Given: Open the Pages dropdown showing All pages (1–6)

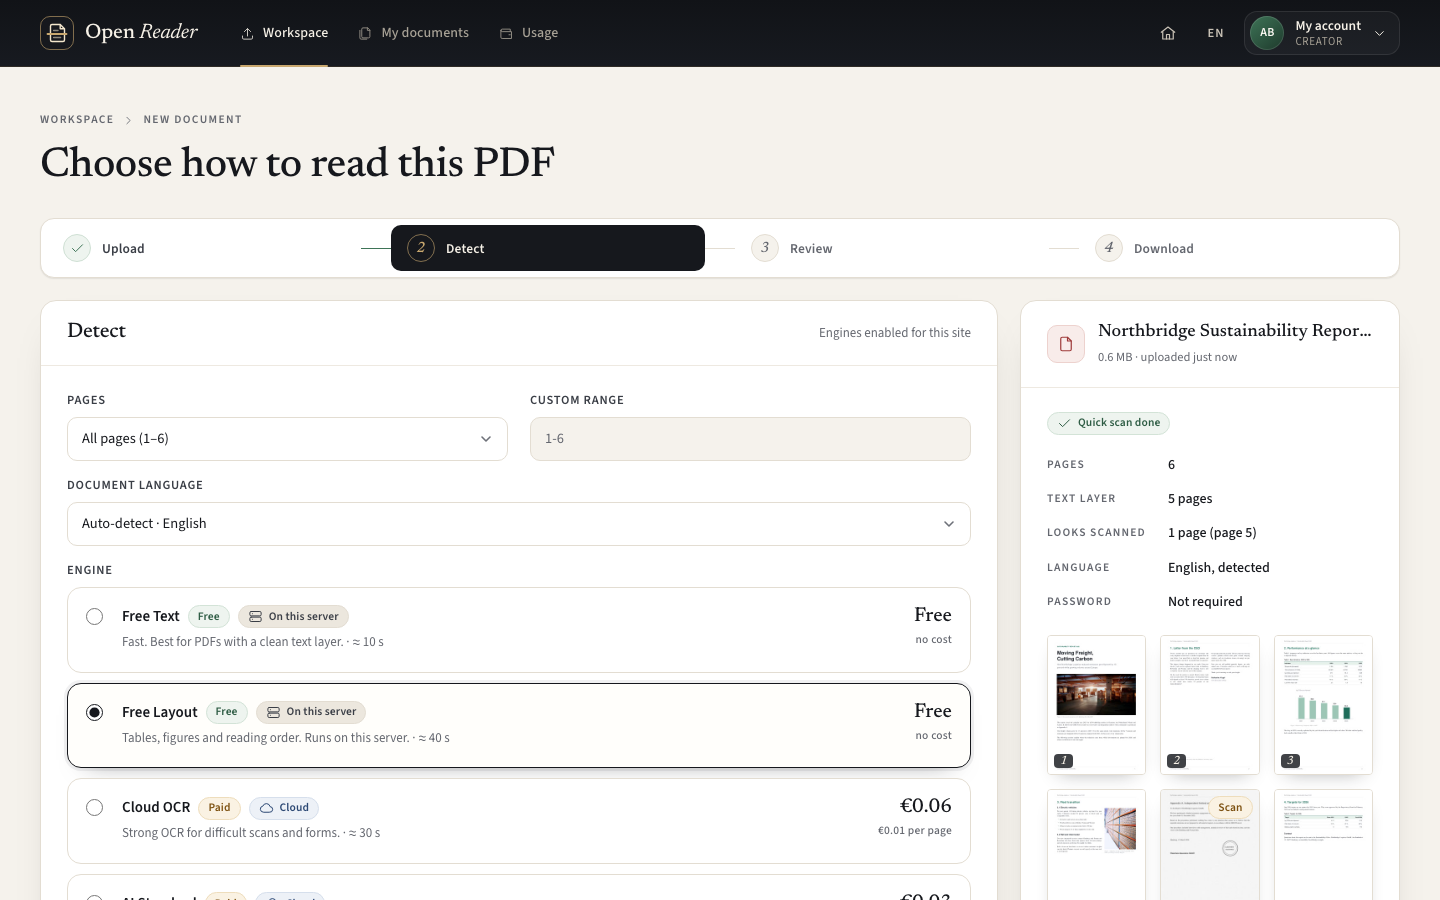Looking at the screenshot, I should [x=287, y=439].
